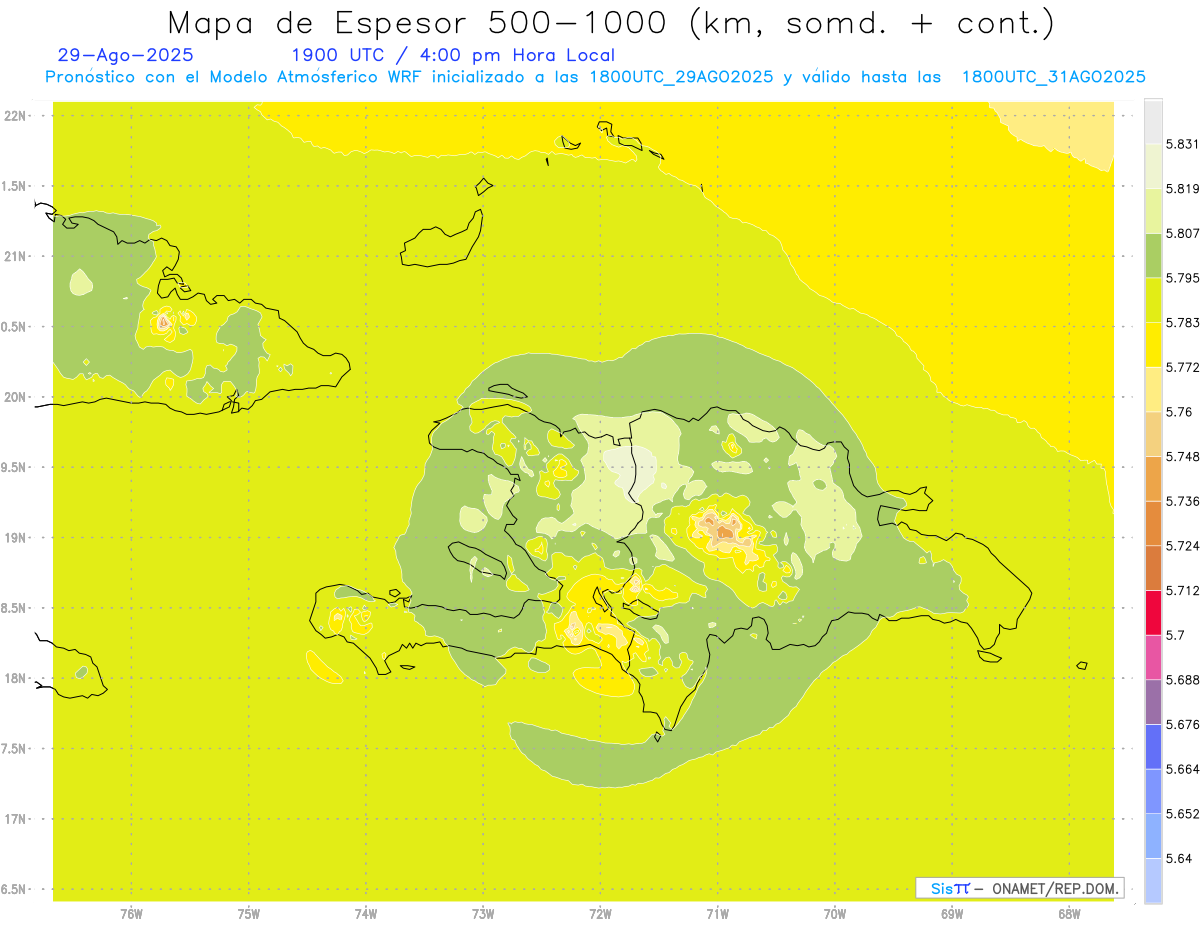Click the legend value '5.688'

coord(1182,680)
